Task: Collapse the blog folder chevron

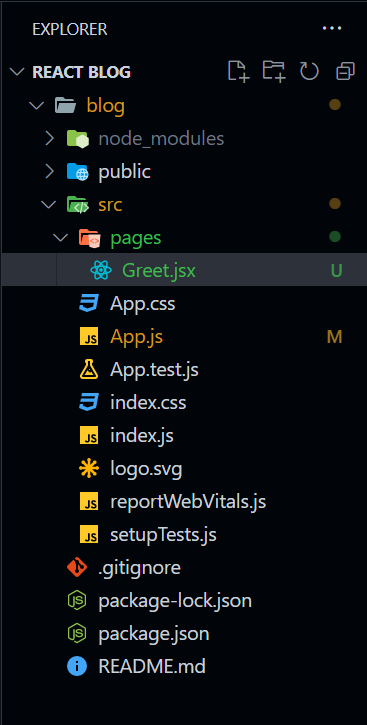Action: pos(36,106)
